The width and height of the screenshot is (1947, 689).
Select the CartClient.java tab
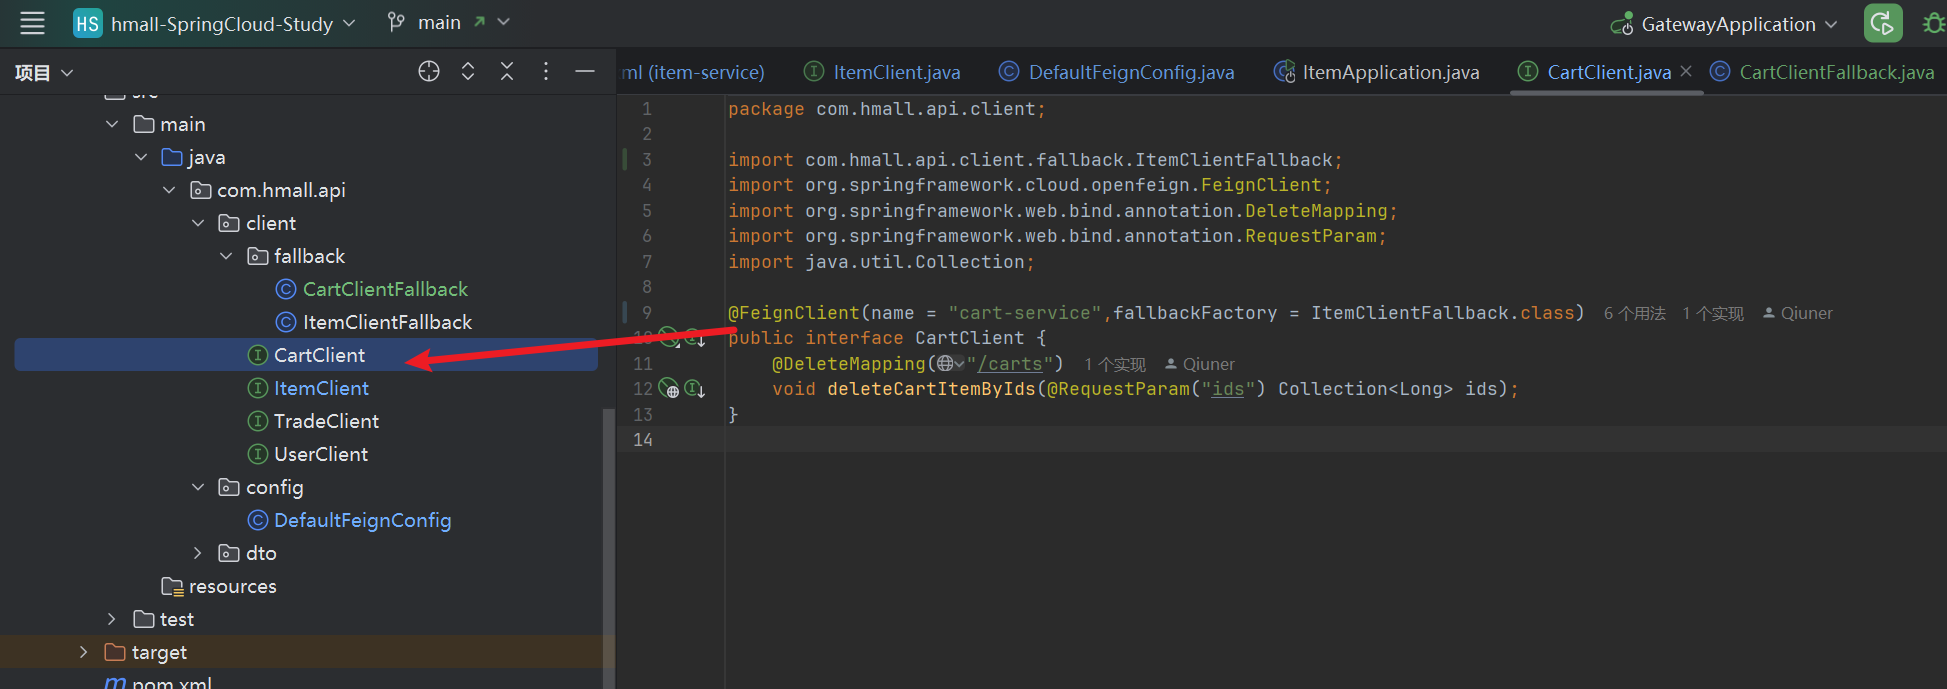1608,72
